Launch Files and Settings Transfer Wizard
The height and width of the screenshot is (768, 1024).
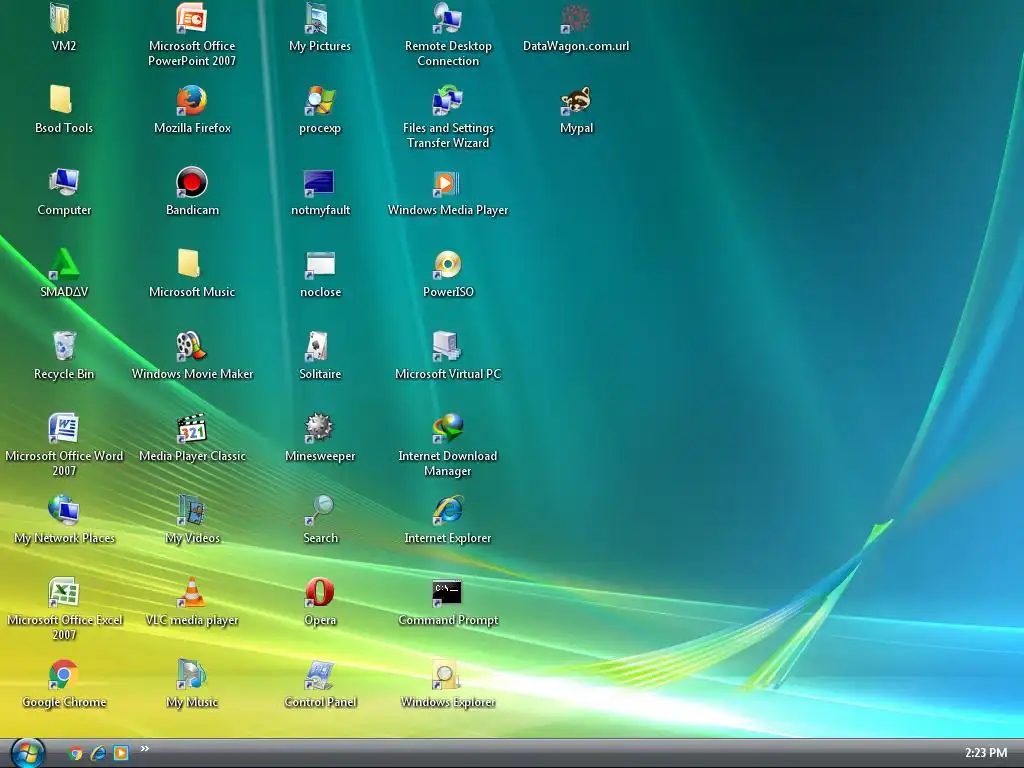[447, 100]
